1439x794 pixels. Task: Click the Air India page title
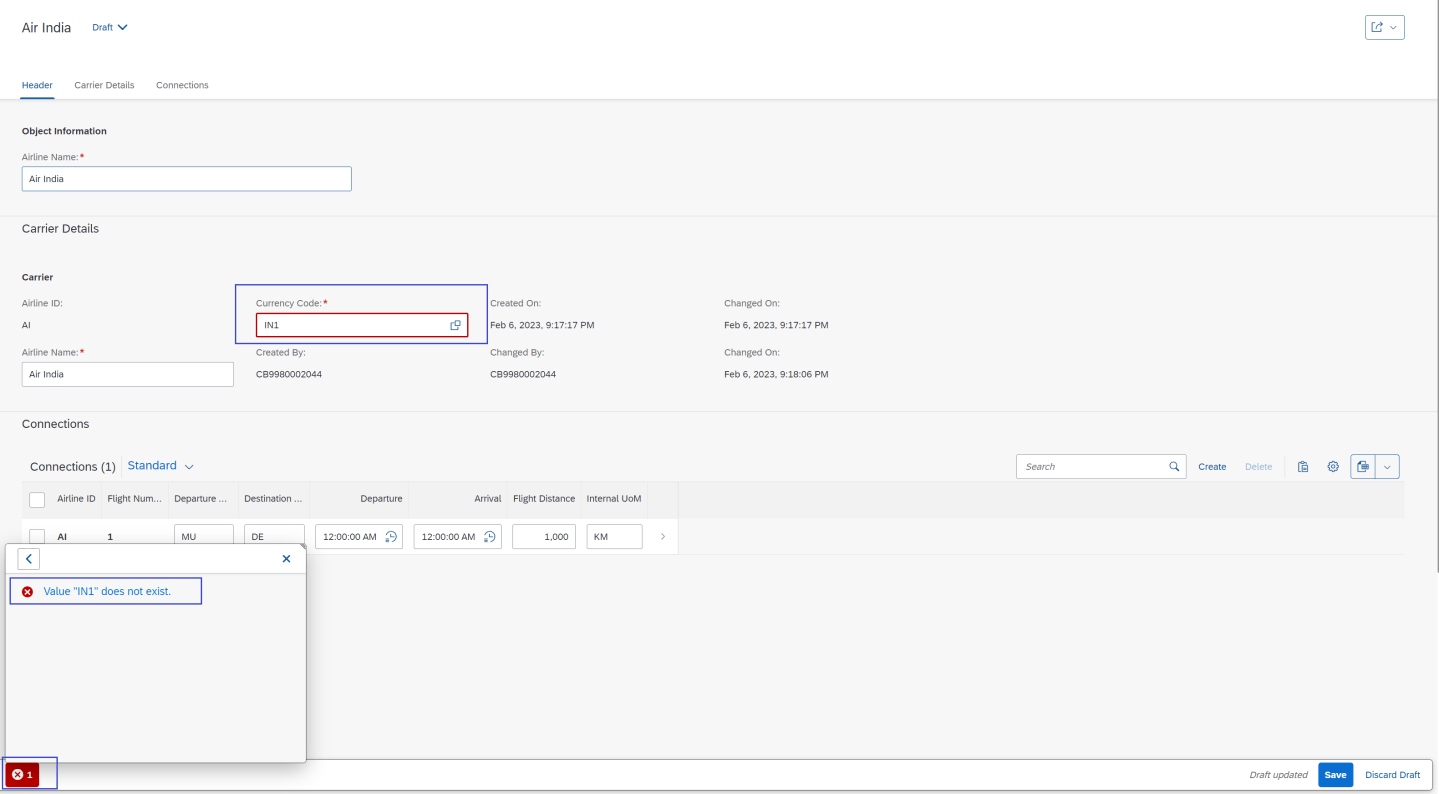pos(47,28)
